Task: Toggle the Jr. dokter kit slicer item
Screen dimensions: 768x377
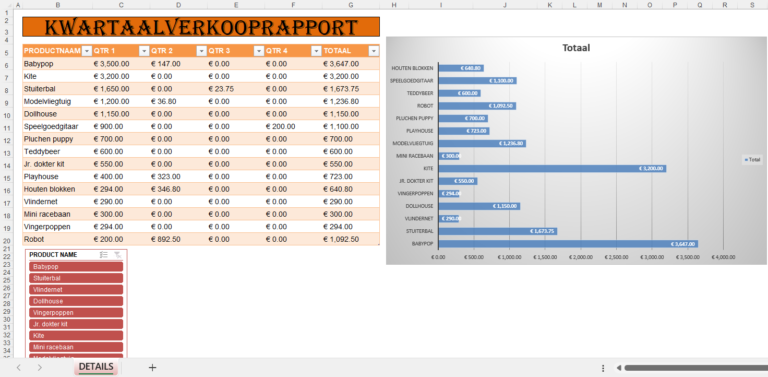Action: click(76, 324)
